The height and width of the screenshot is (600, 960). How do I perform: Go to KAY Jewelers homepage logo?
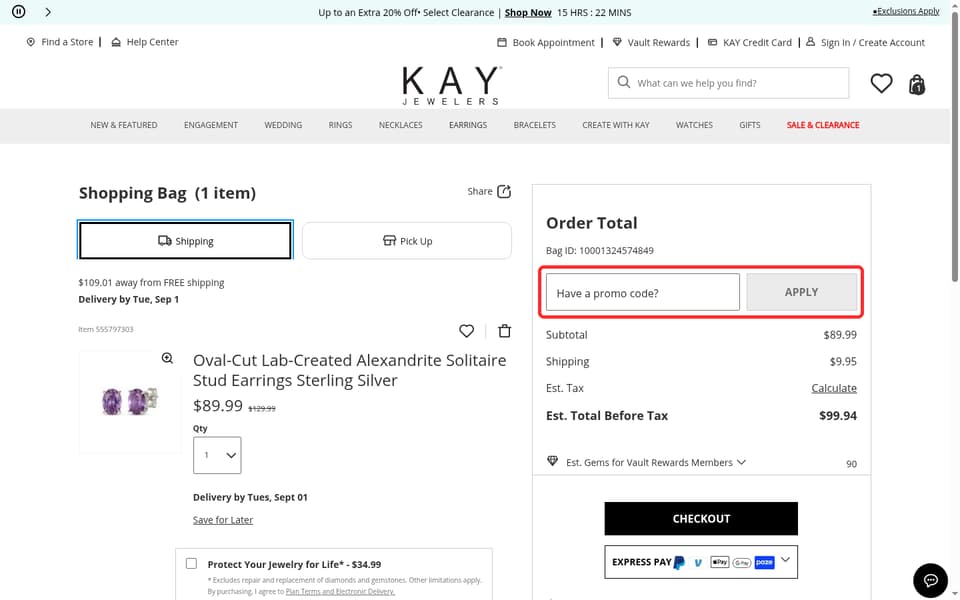[x=452, y=85]
